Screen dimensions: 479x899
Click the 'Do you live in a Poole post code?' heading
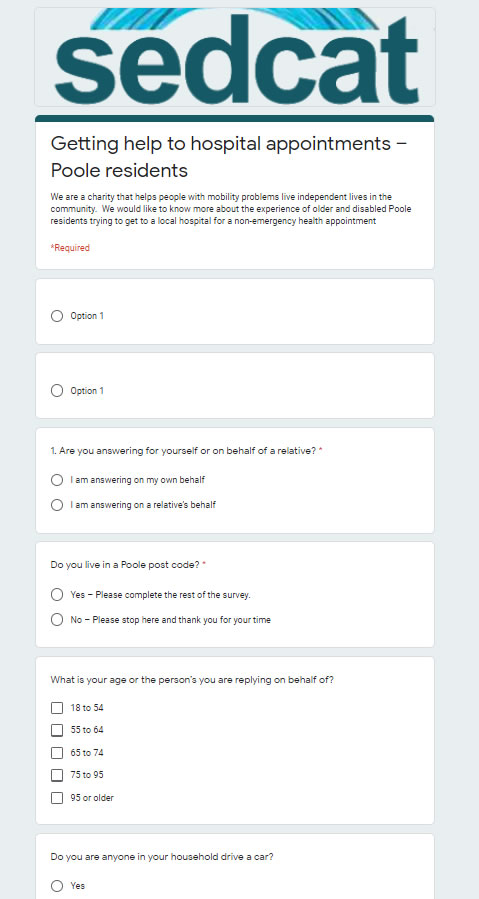pyautogui.click(x=128, y=565)
